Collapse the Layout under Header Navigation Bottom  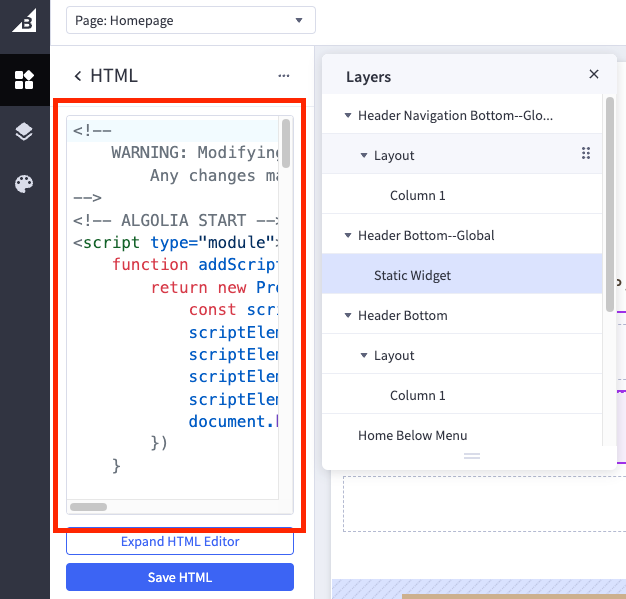point(364,155)
